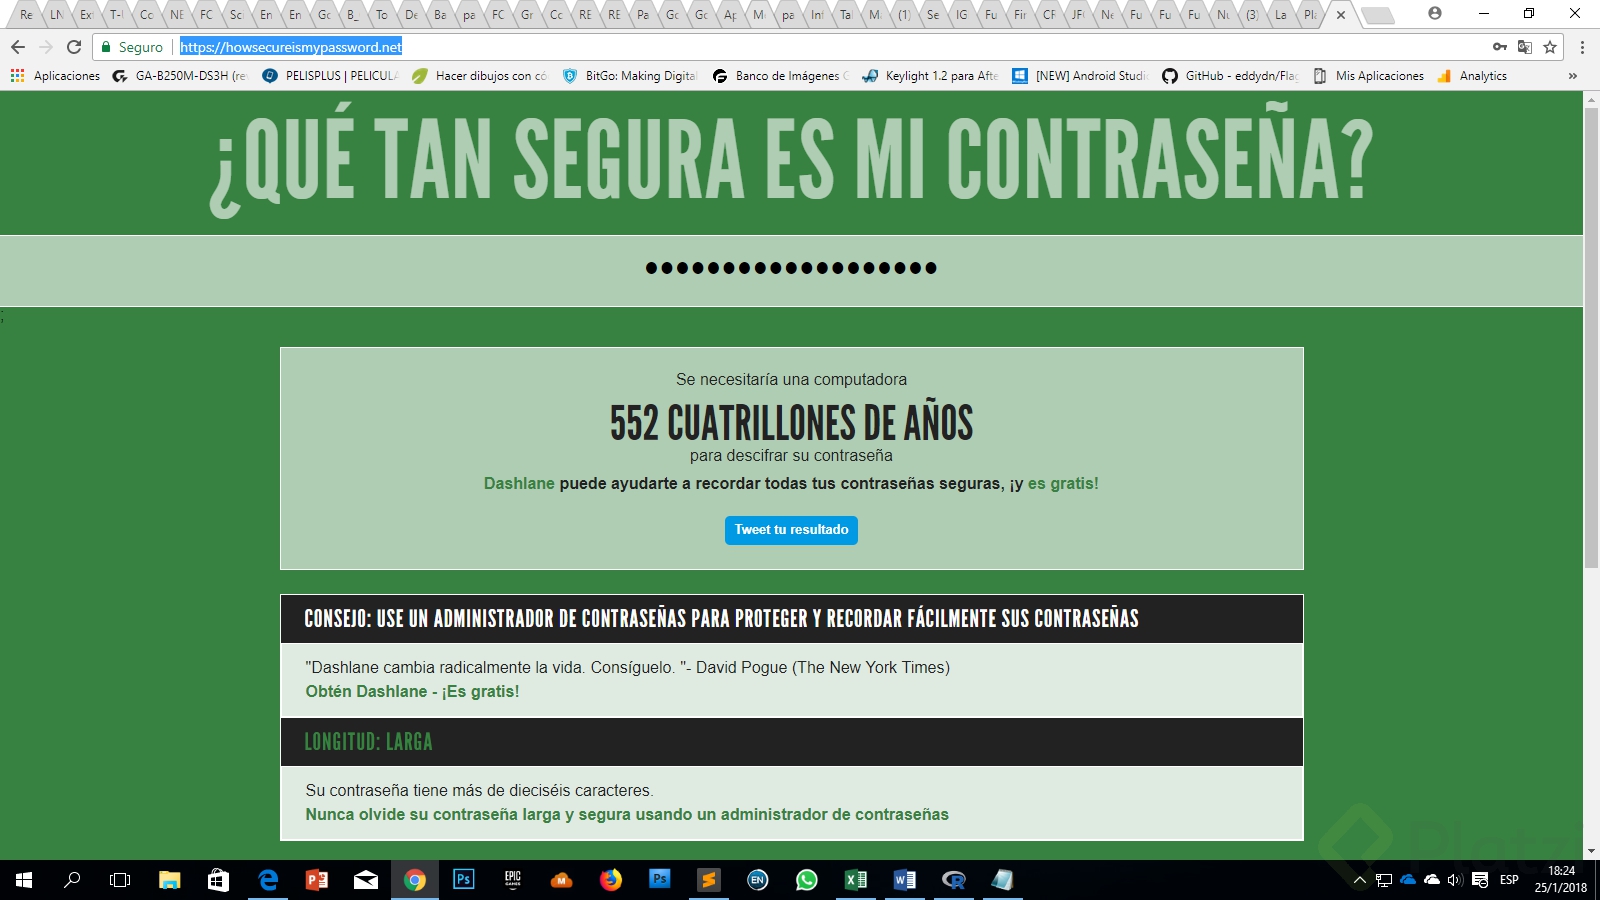Launch Microsoft Edge from the taskbar
This screenshot has height=900, width=1600.
pos(268,880)
